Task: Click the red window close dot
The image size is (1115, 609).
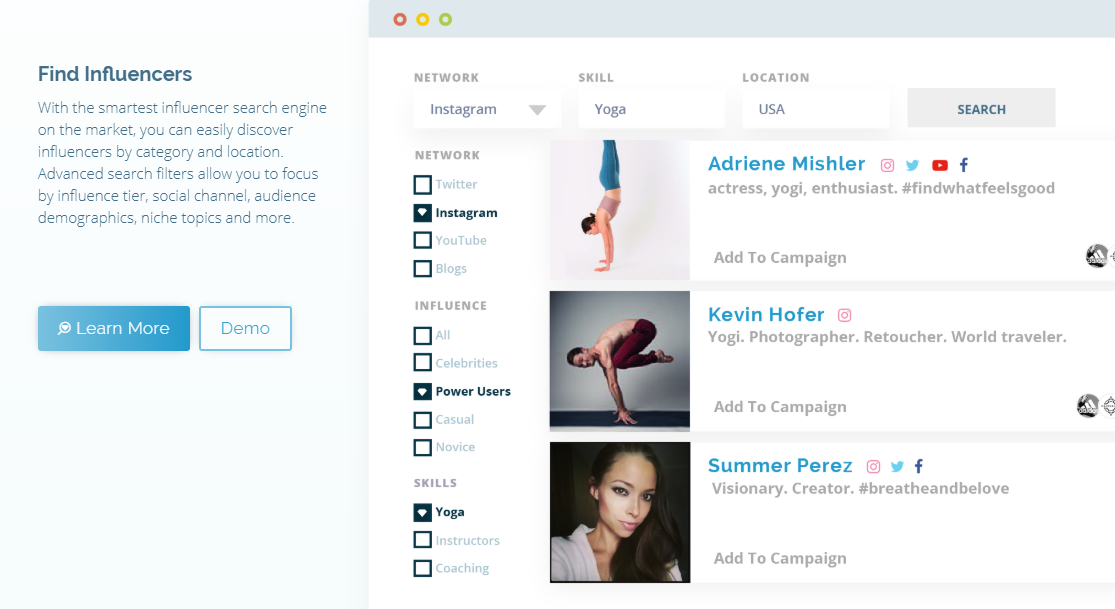Action: point(400,19)
